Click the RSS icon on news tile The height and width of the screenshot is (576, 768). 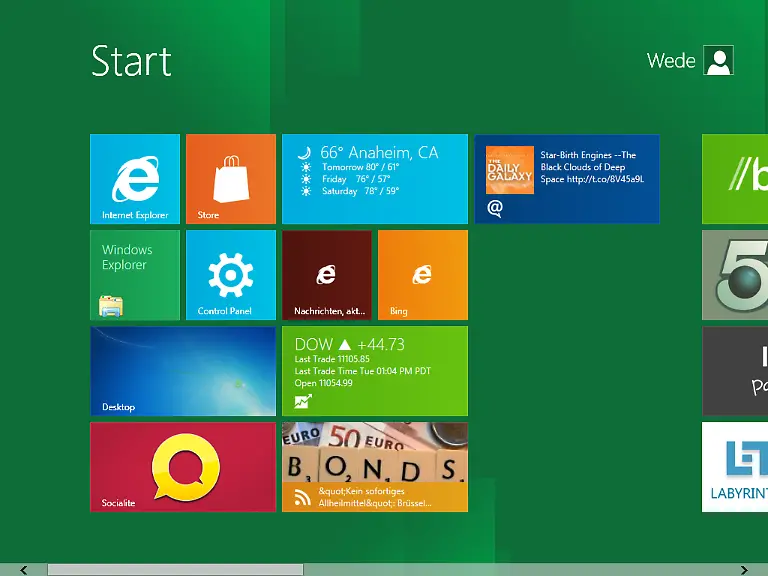click(303, 498)
